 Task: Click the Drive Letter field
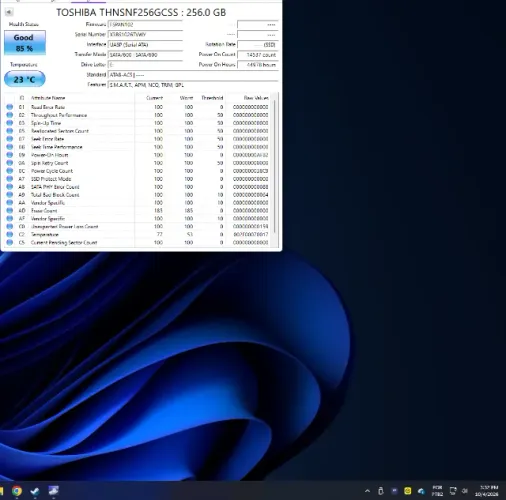coord(145,65)
